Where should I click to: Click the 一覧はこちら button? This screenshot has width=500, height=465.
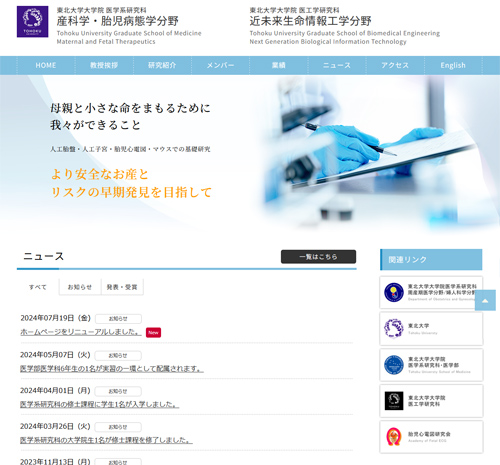coord(318,257)
